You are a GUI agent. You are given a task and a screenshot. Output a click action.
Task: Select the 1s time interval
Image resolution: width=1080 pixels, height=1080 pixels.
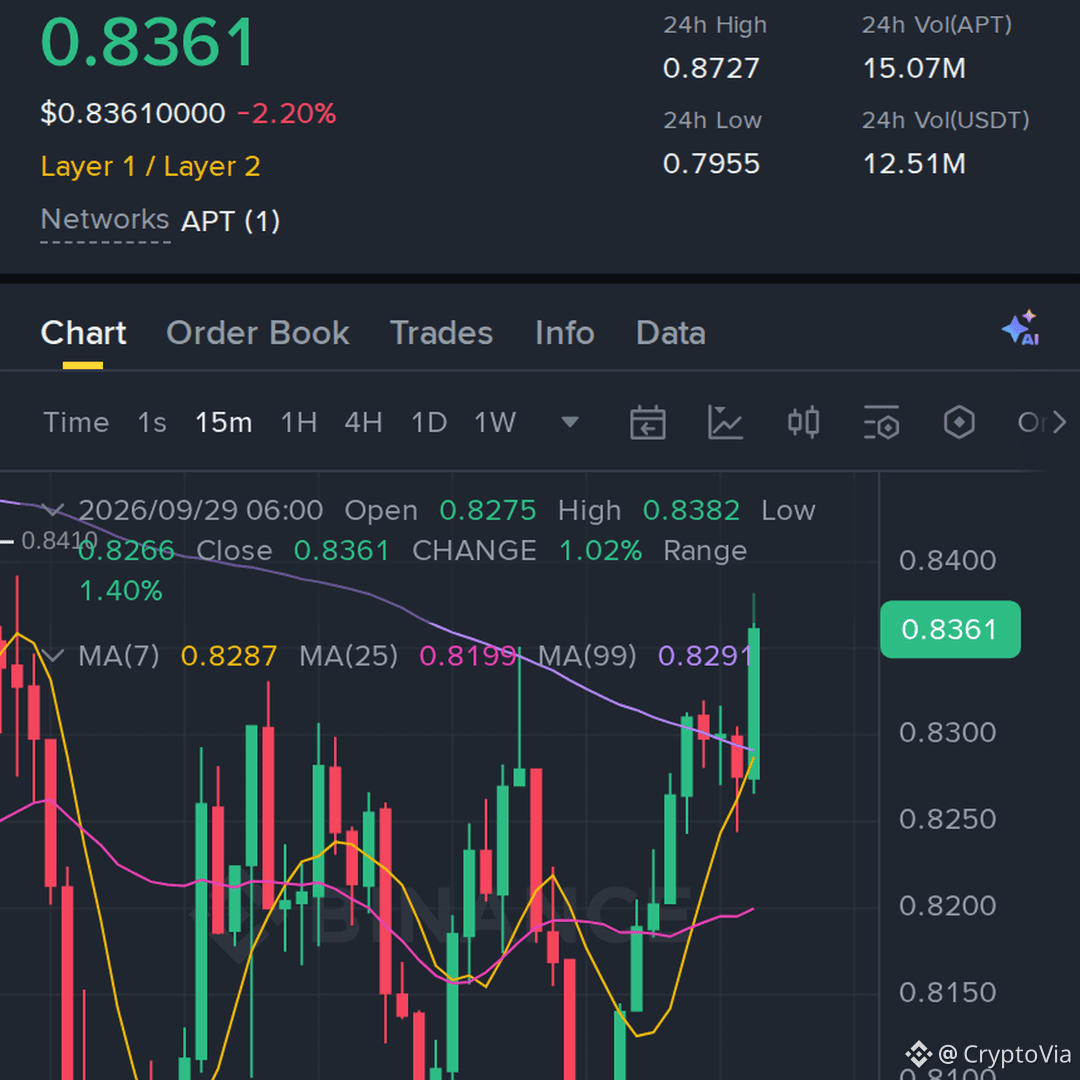tap(152, 422)
